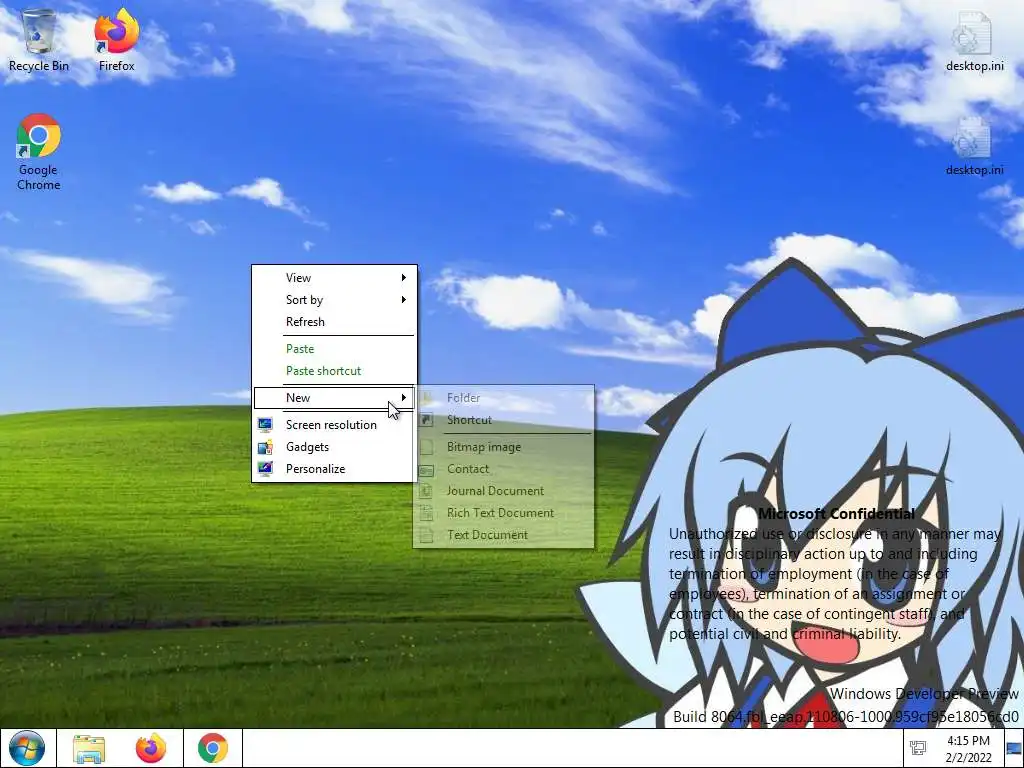The height and width of the screenshot is (768, 1024).
Task: Click the Rich Text Document icon
Action: 426,513
